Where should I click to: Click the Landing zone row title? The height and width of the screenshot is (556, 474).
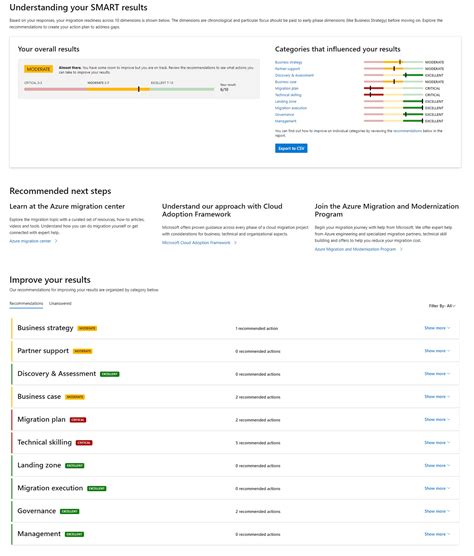click(x=39, y=465)
